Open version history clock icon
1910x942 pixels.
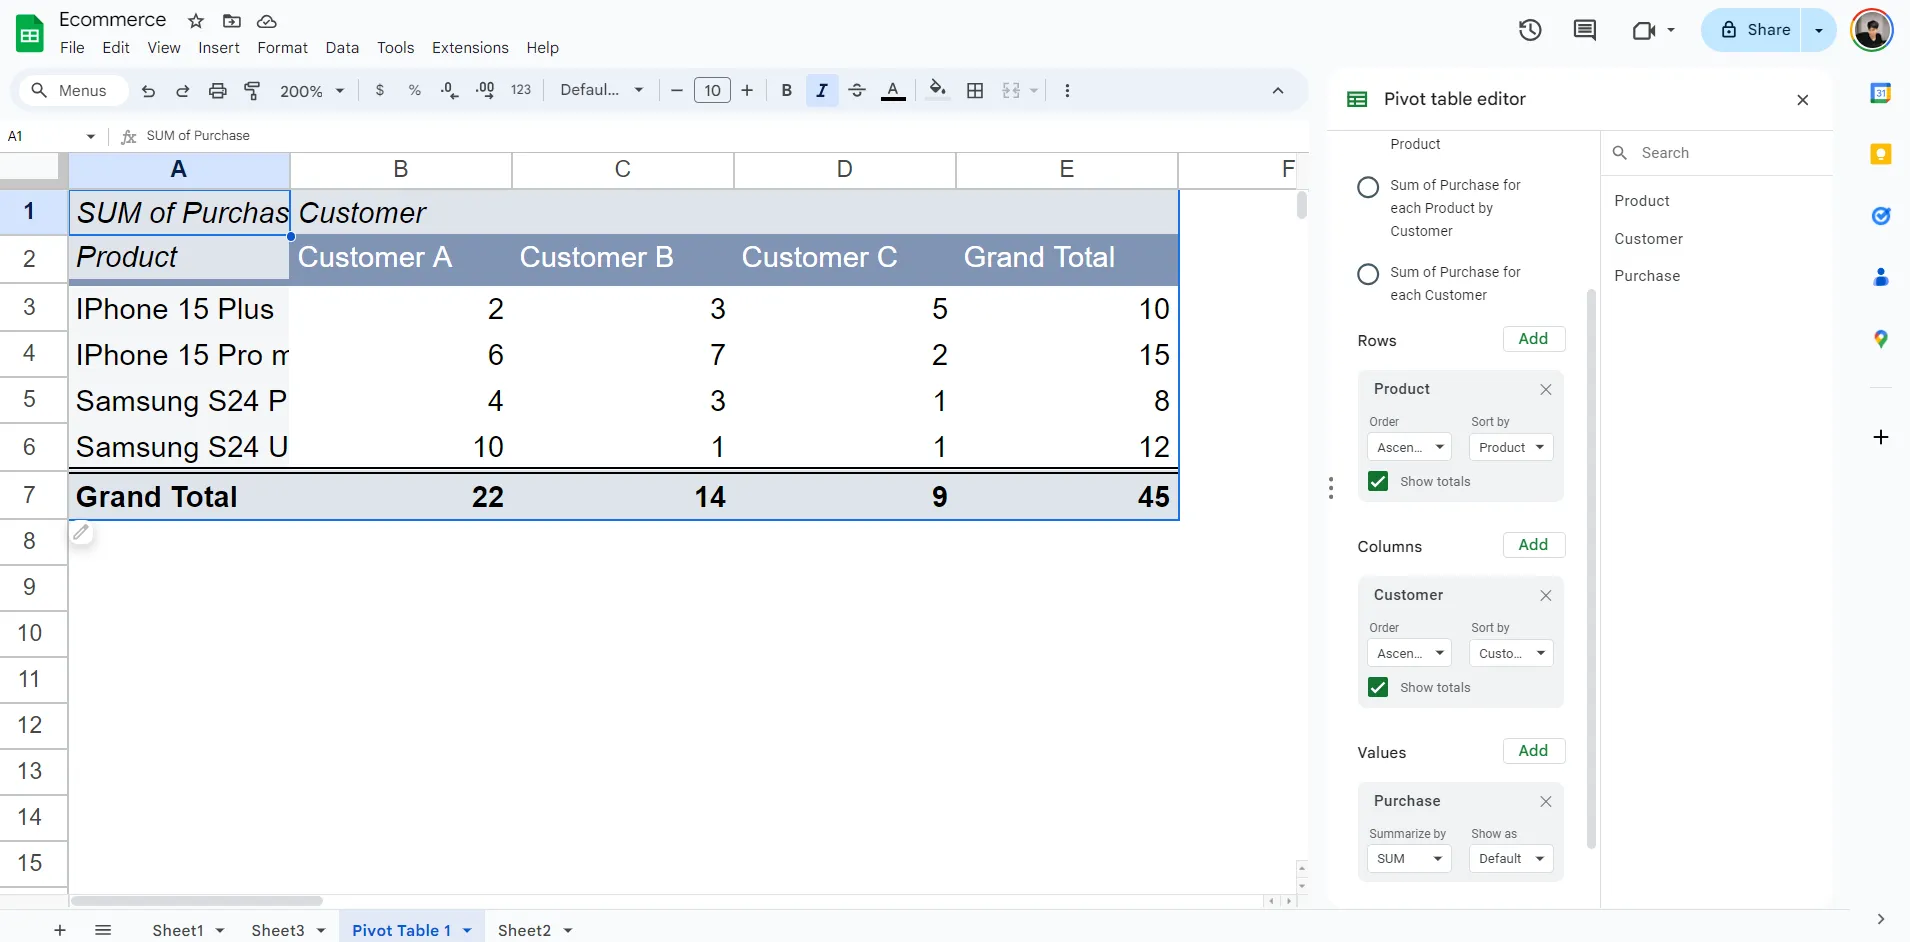(x=1530, y=30)
